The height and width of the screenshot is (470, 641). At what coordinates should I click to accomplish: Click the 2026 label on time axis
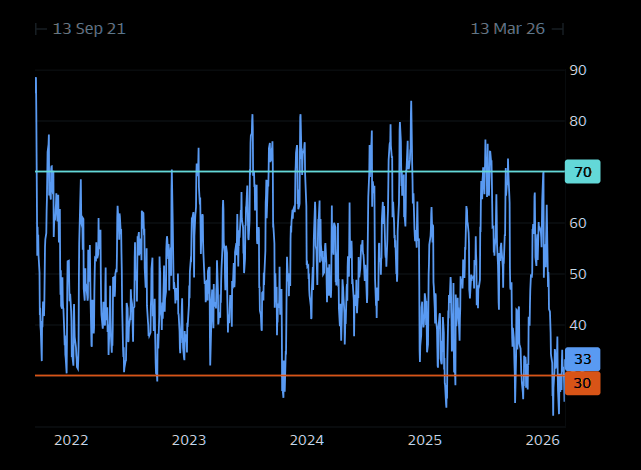542,440
